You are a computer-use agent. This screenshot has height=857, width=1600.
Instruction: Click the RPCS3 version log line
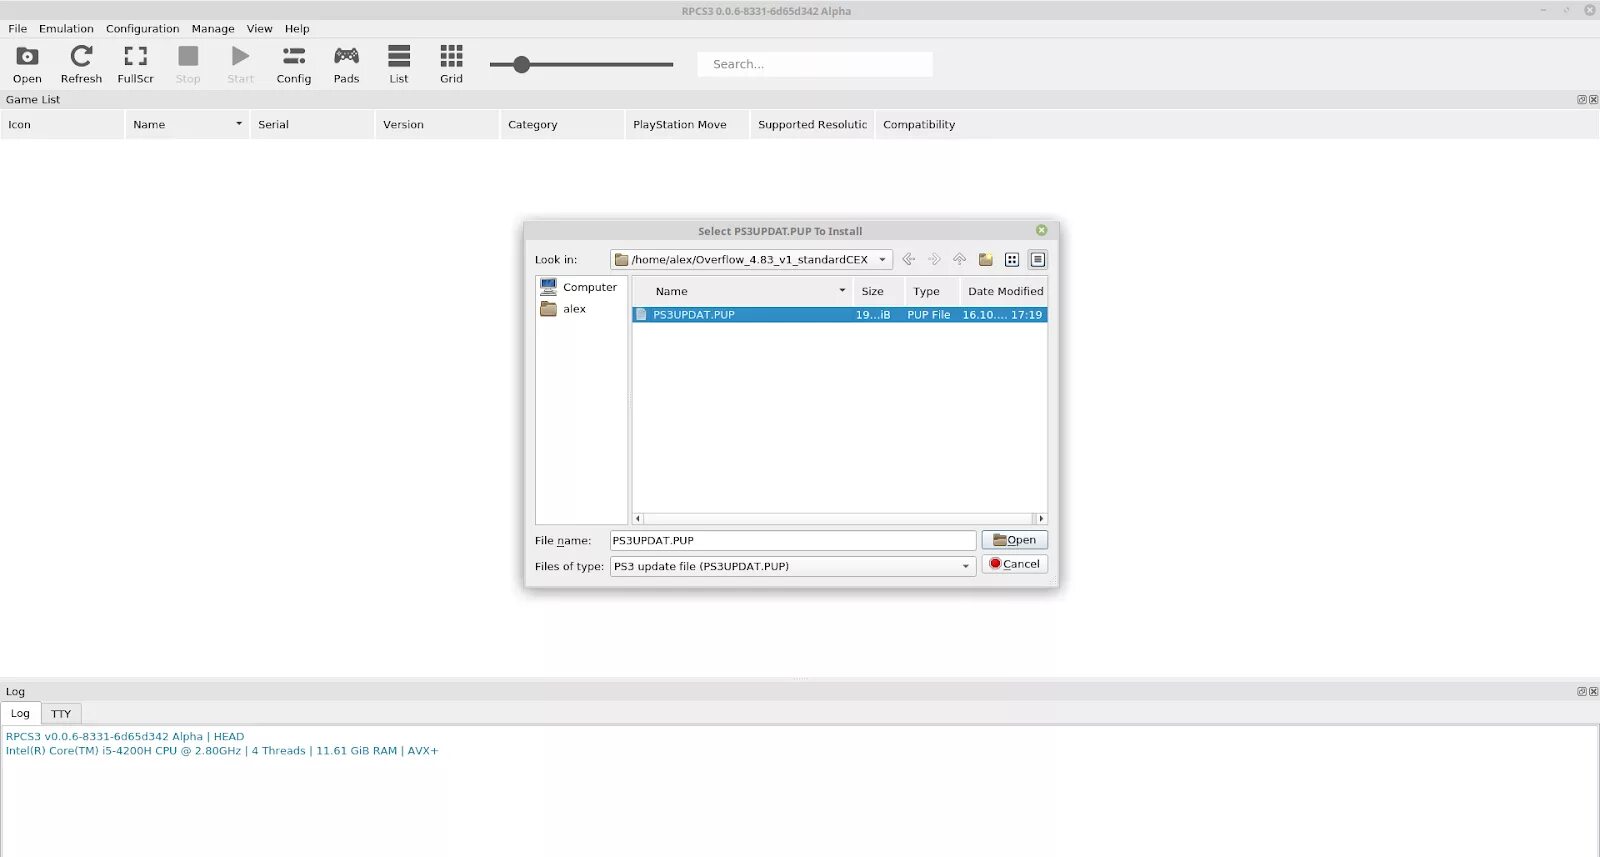tap(125, 737)
